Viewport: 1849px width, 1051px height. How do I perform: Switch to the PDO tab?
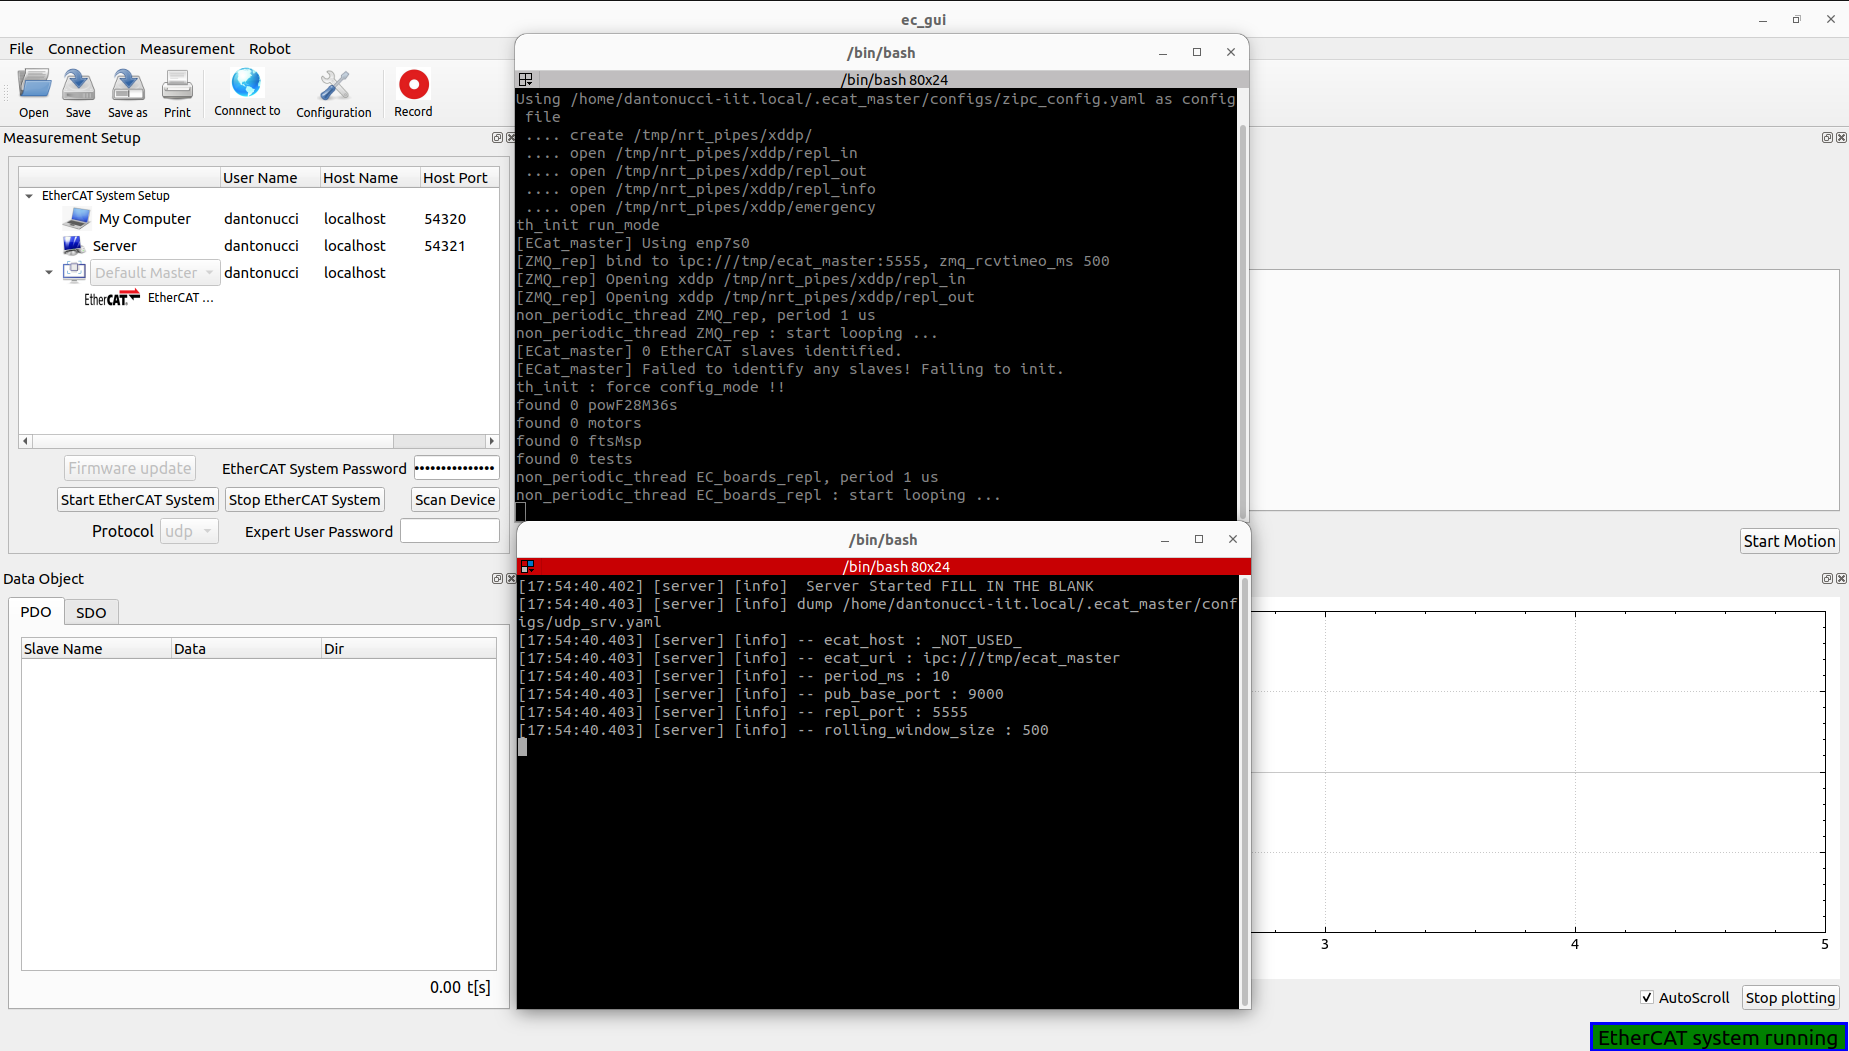[36, 612]
